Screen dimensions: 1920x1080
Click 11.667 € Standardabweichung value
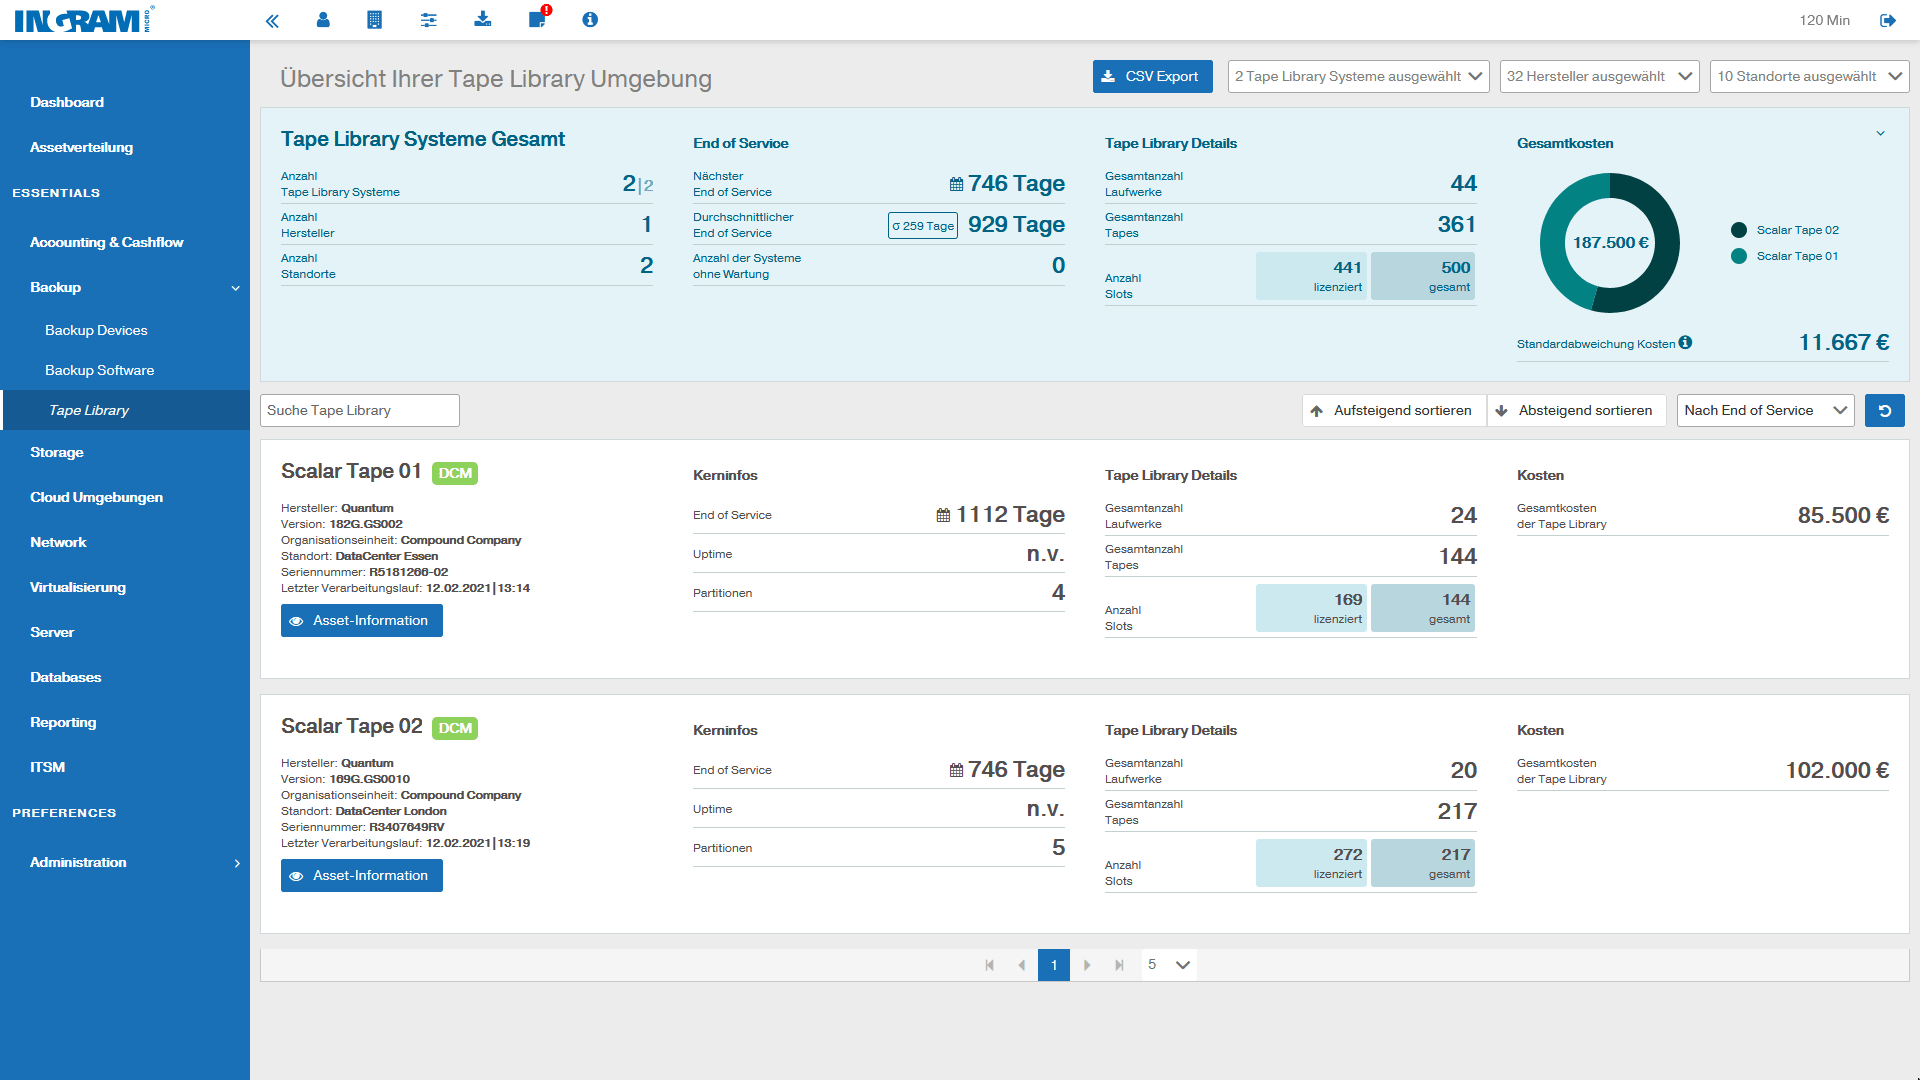[1844, 343]
